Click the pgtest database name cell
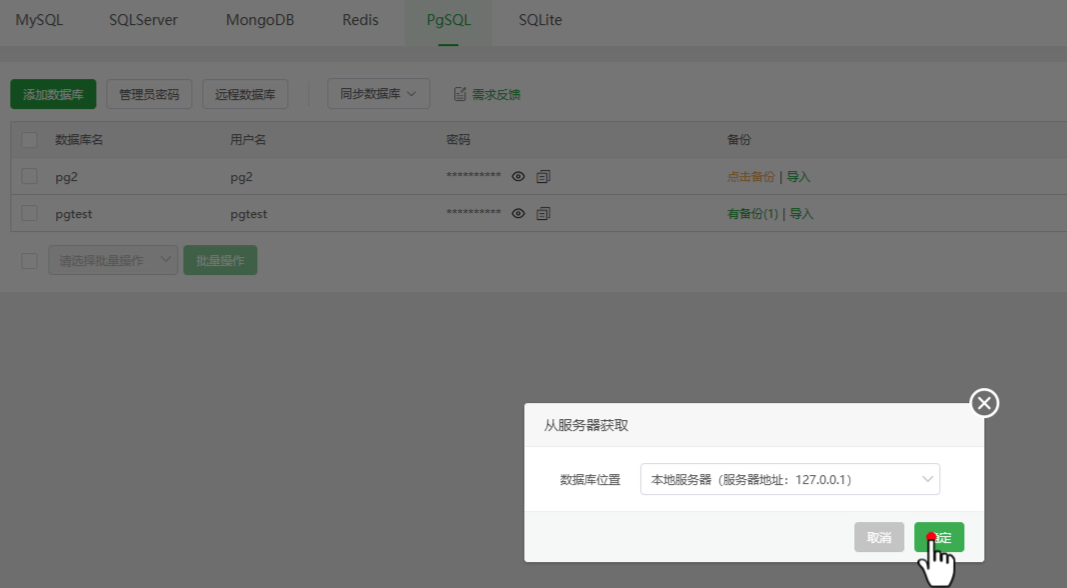Image resolution: width=1067 pixels, height=588 pixels. click(73, 214)
